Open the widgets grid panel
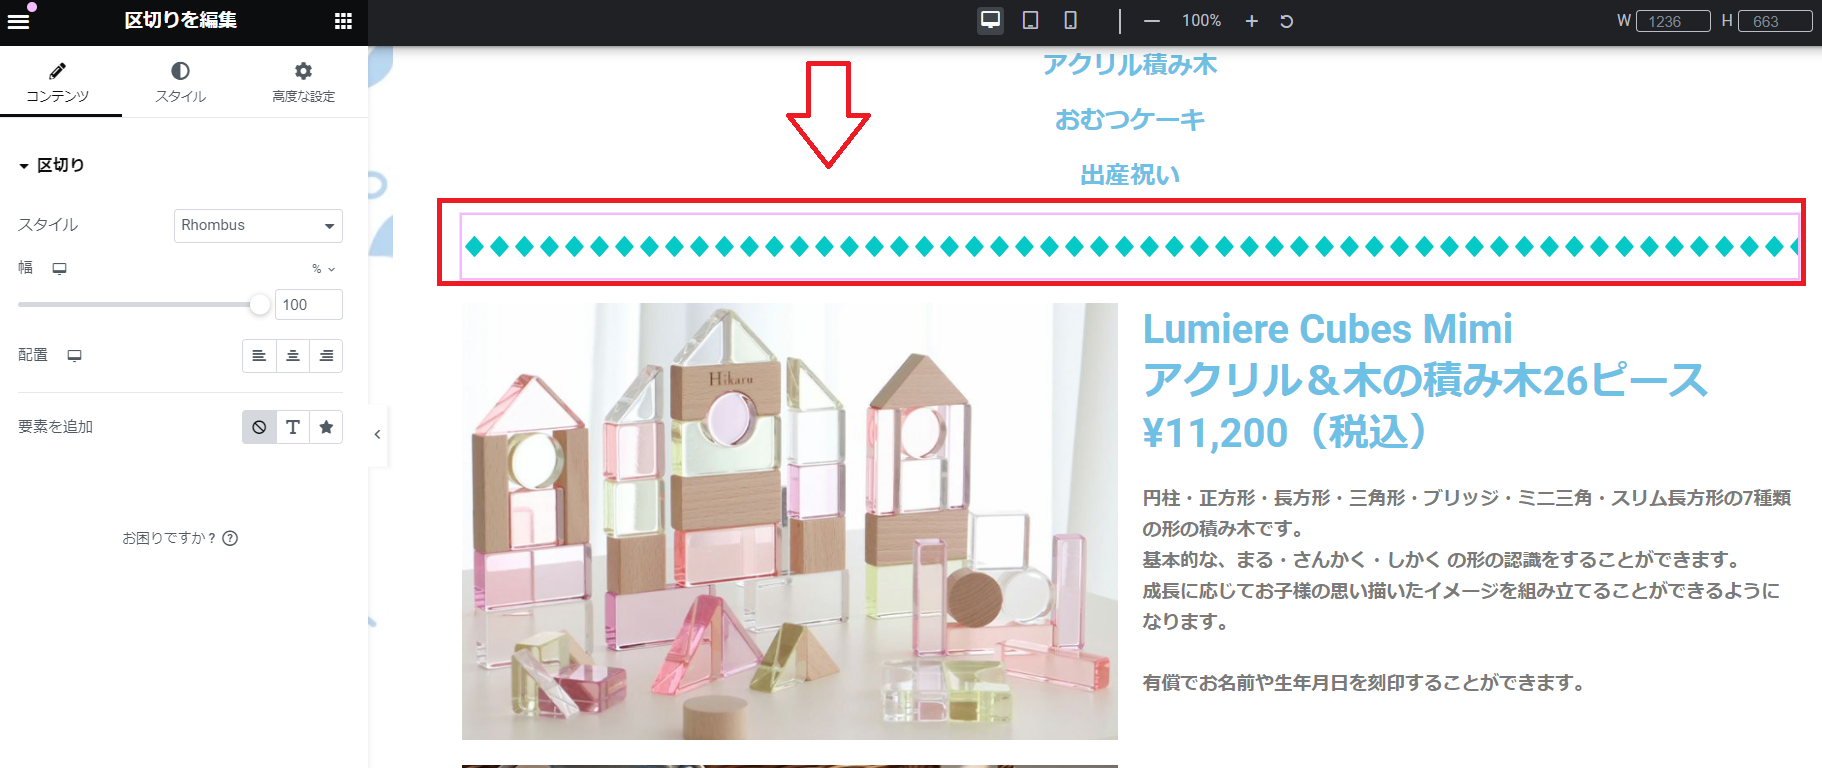 [343, 21]
